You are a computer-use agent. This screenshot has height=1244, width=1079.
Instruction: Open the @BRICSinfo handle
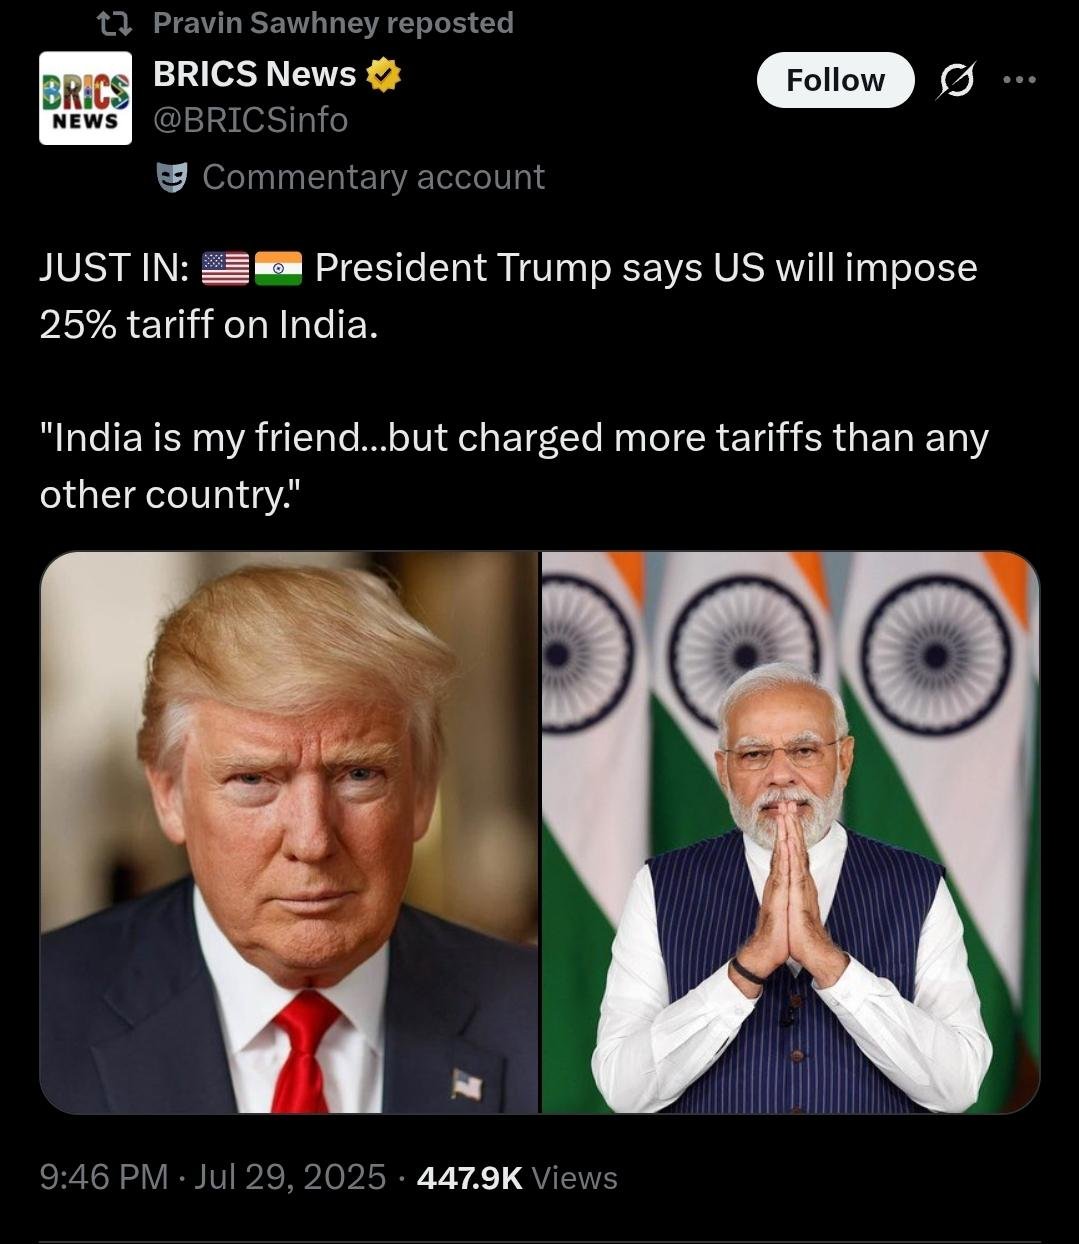(250, 121)
